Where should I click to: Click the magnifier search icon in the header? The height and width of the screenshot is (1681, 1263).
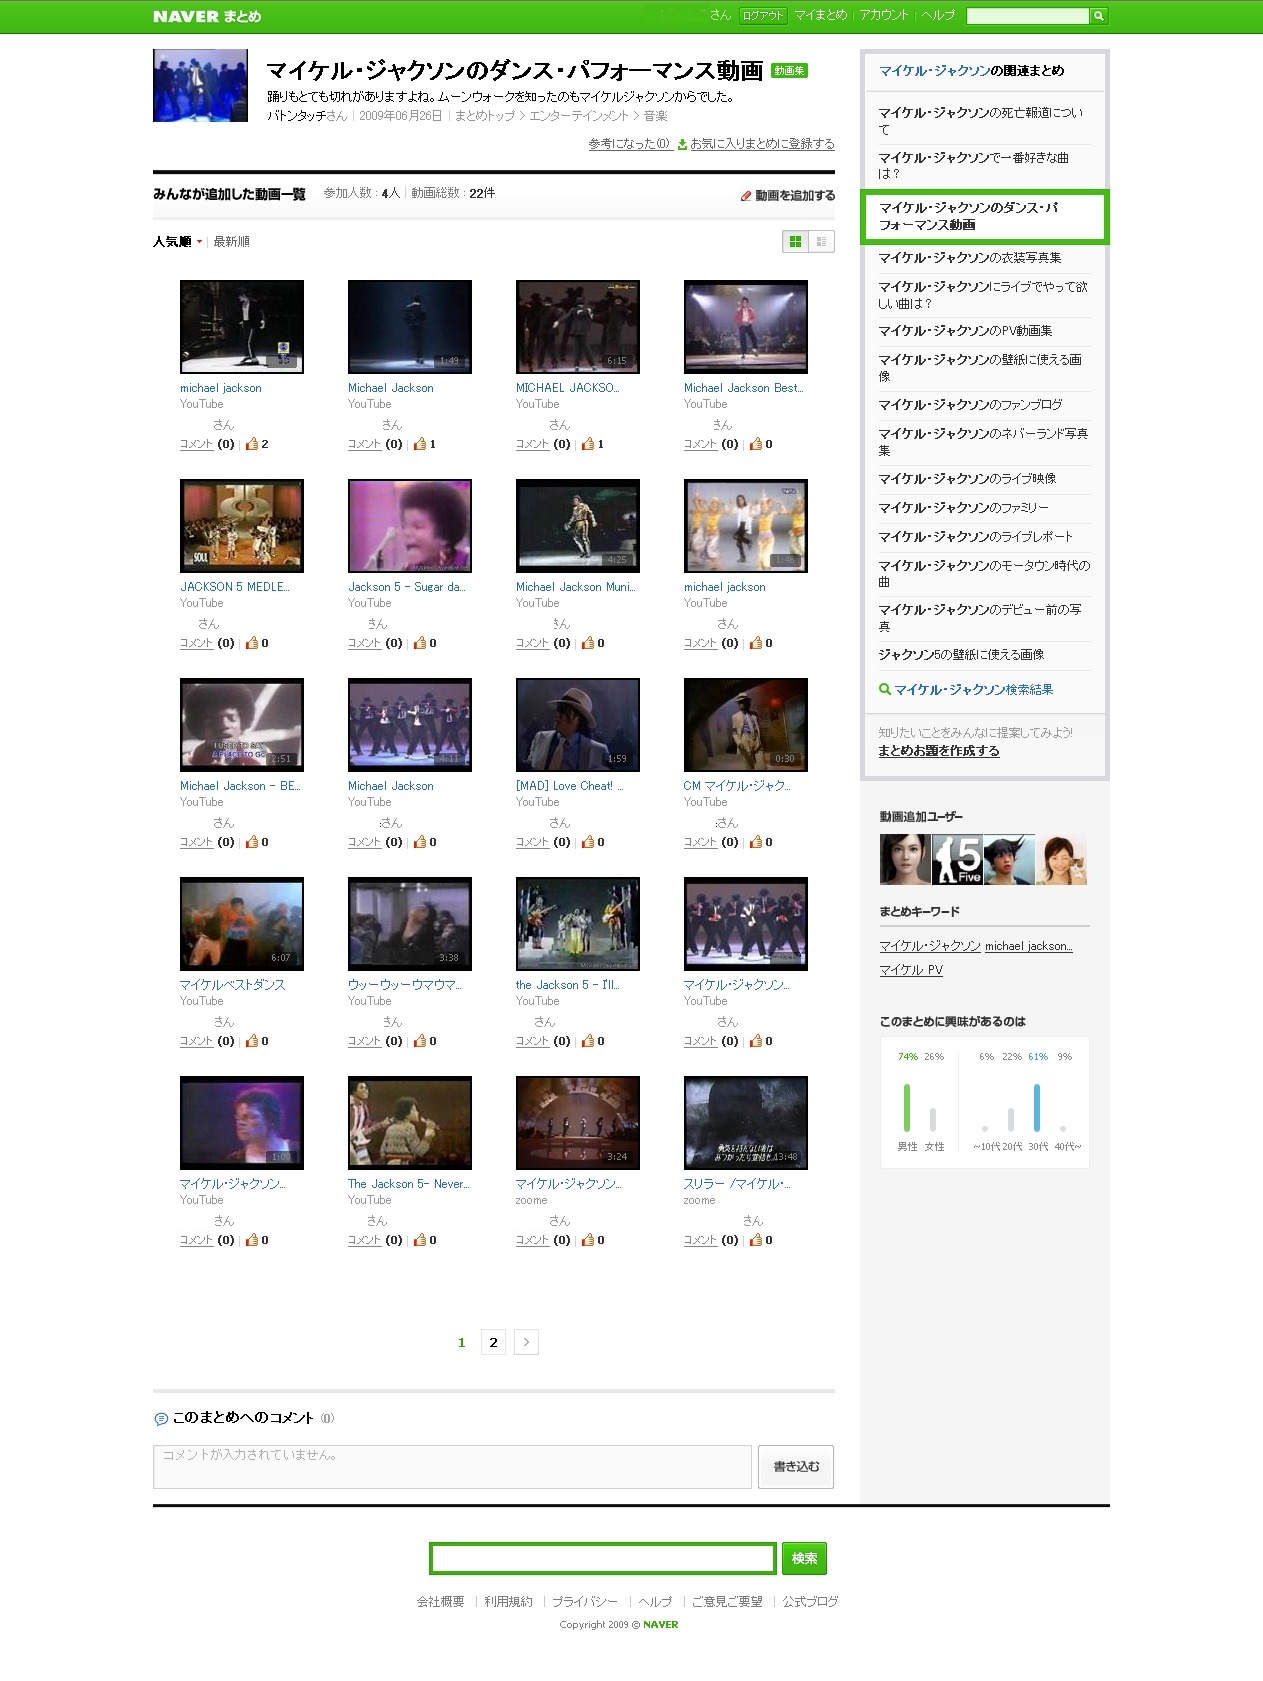(1098, 16)
